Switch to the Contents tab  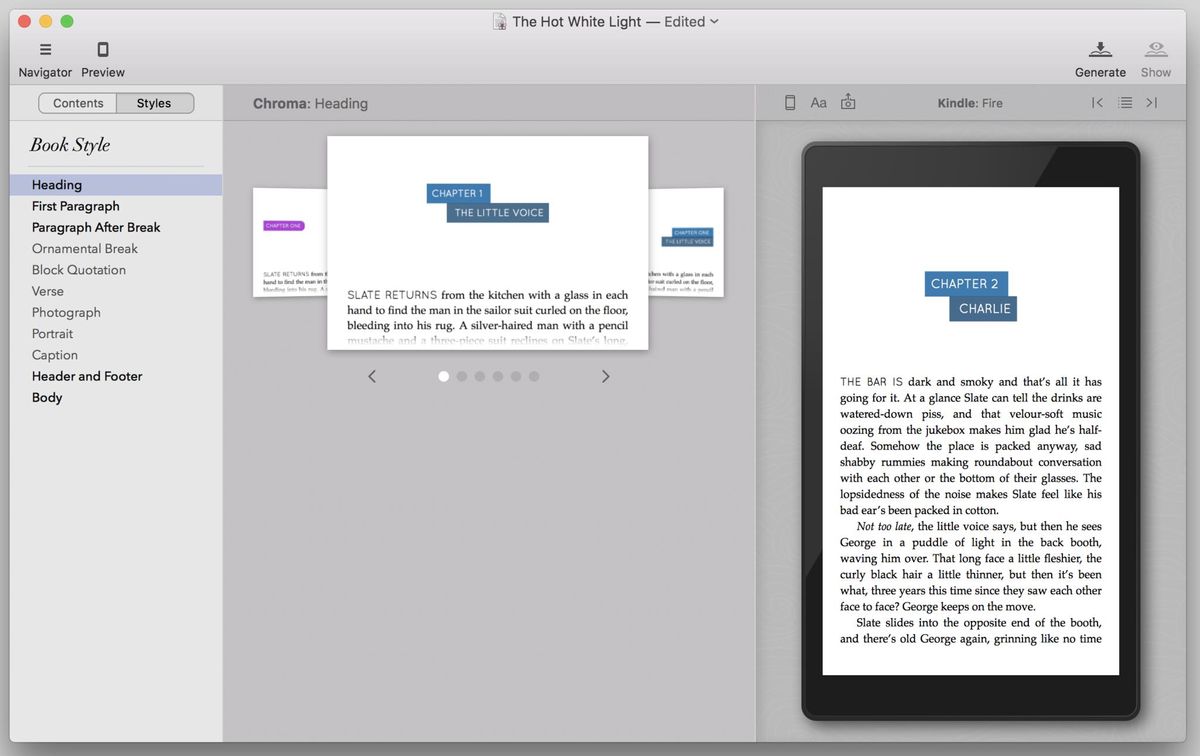(x=77, y=102)
